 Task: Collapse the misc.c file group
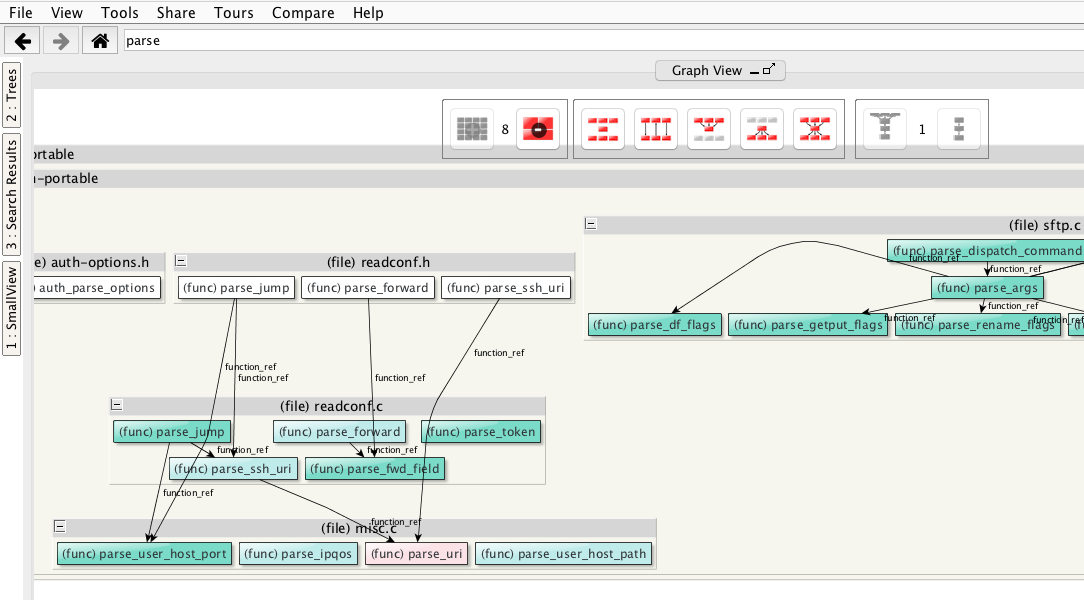pyautogui.click(x=60, y=527)
